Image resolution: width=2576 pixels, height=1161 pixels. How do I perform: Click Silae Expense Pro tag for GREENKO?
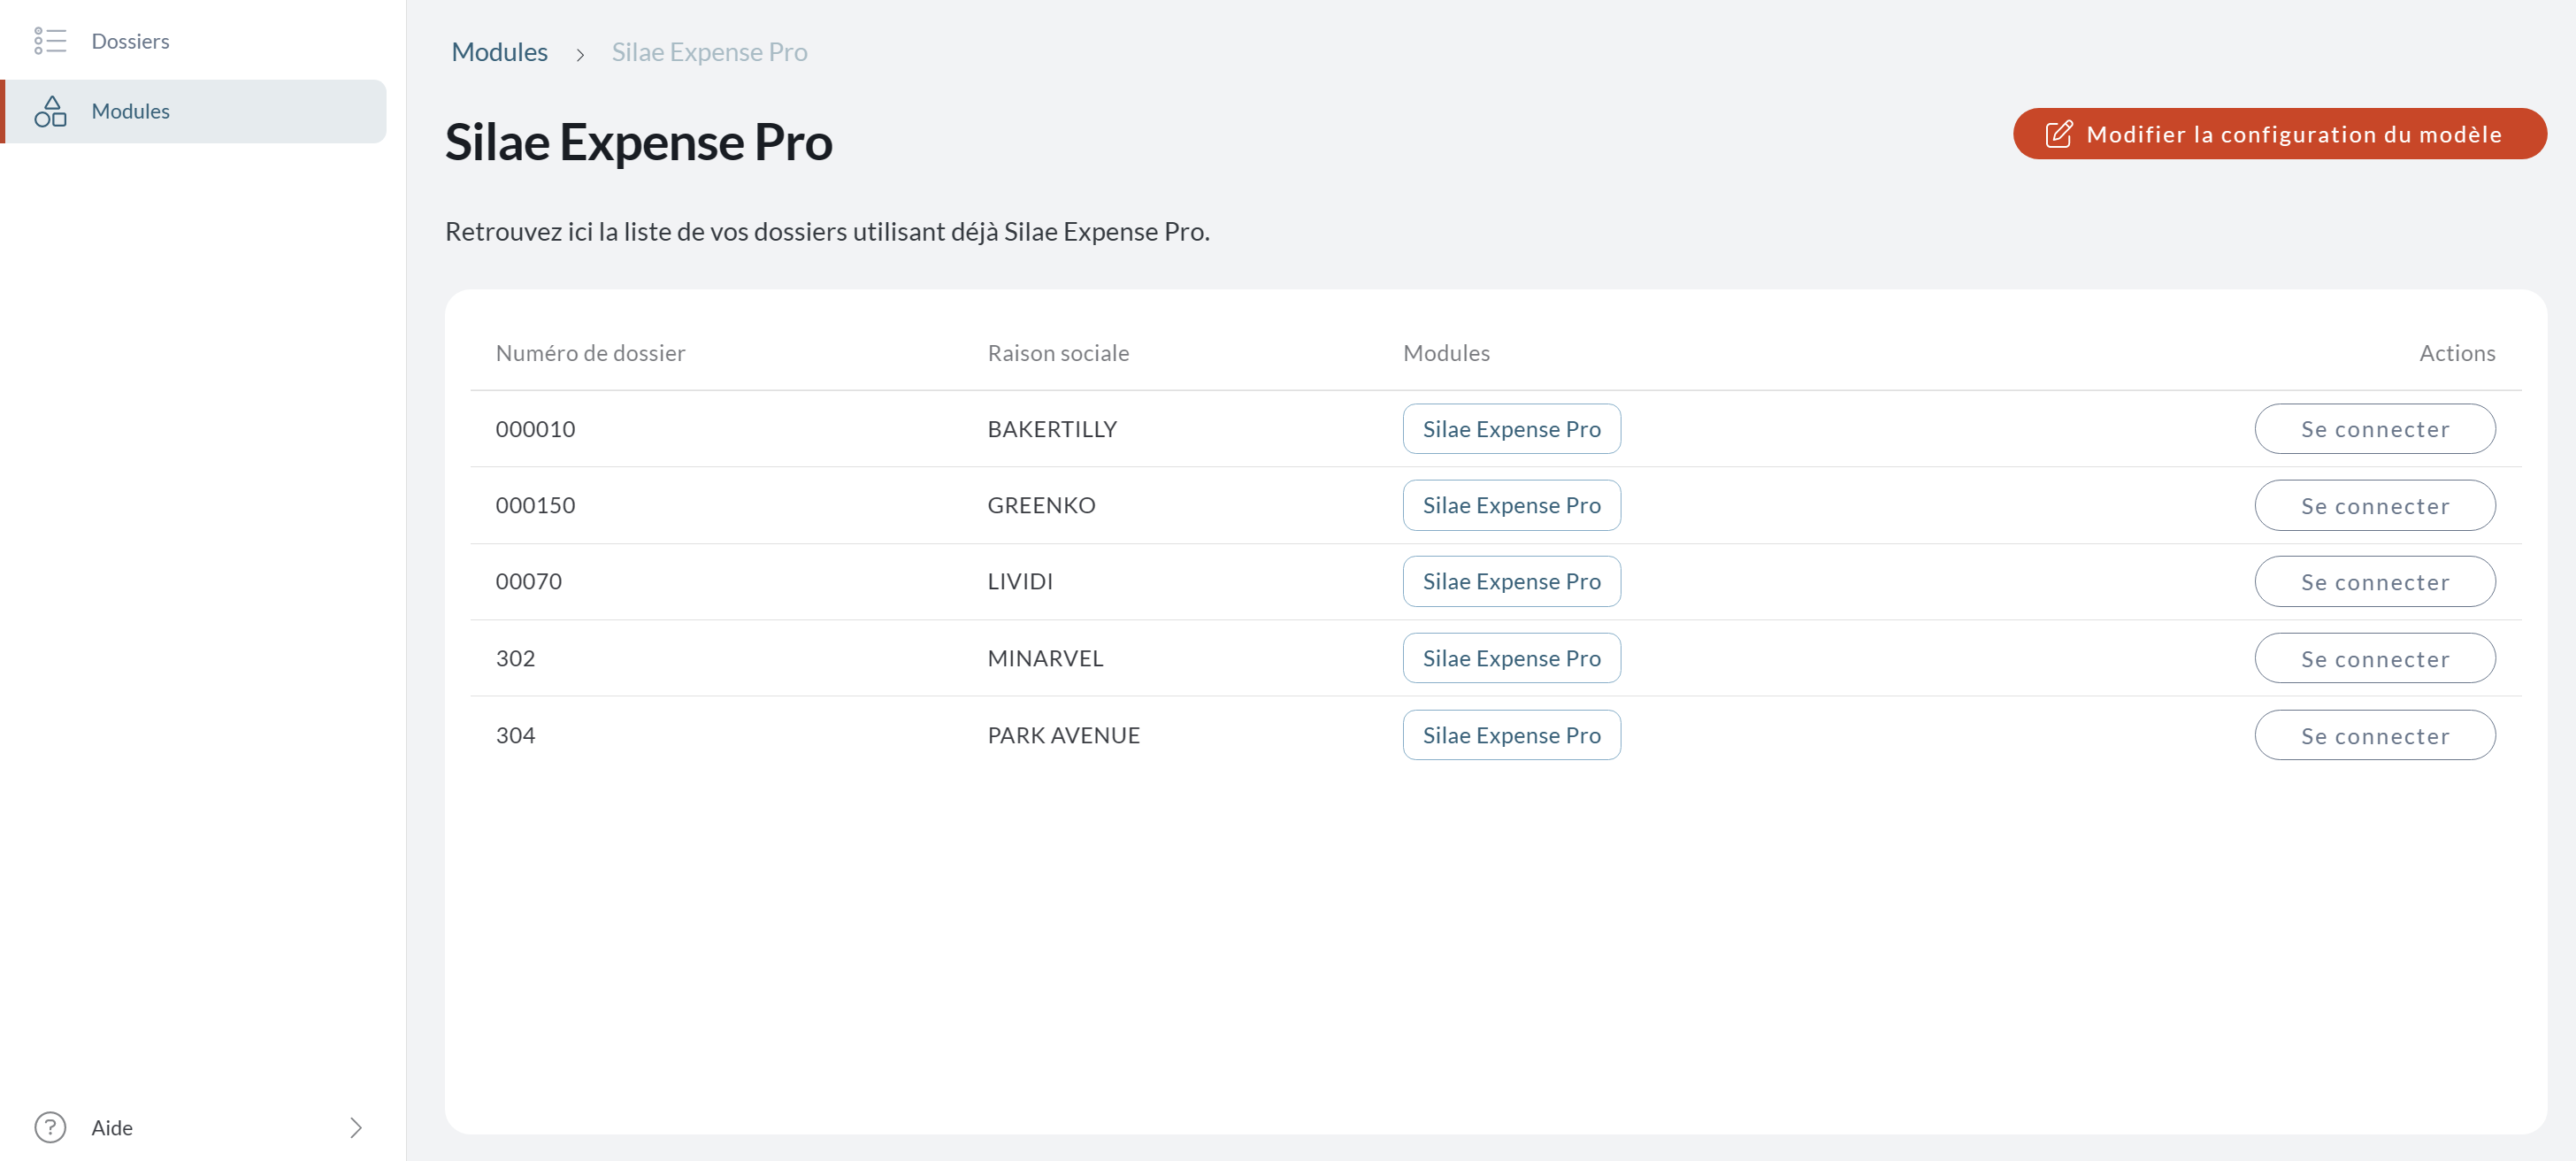click(1511, 506)
